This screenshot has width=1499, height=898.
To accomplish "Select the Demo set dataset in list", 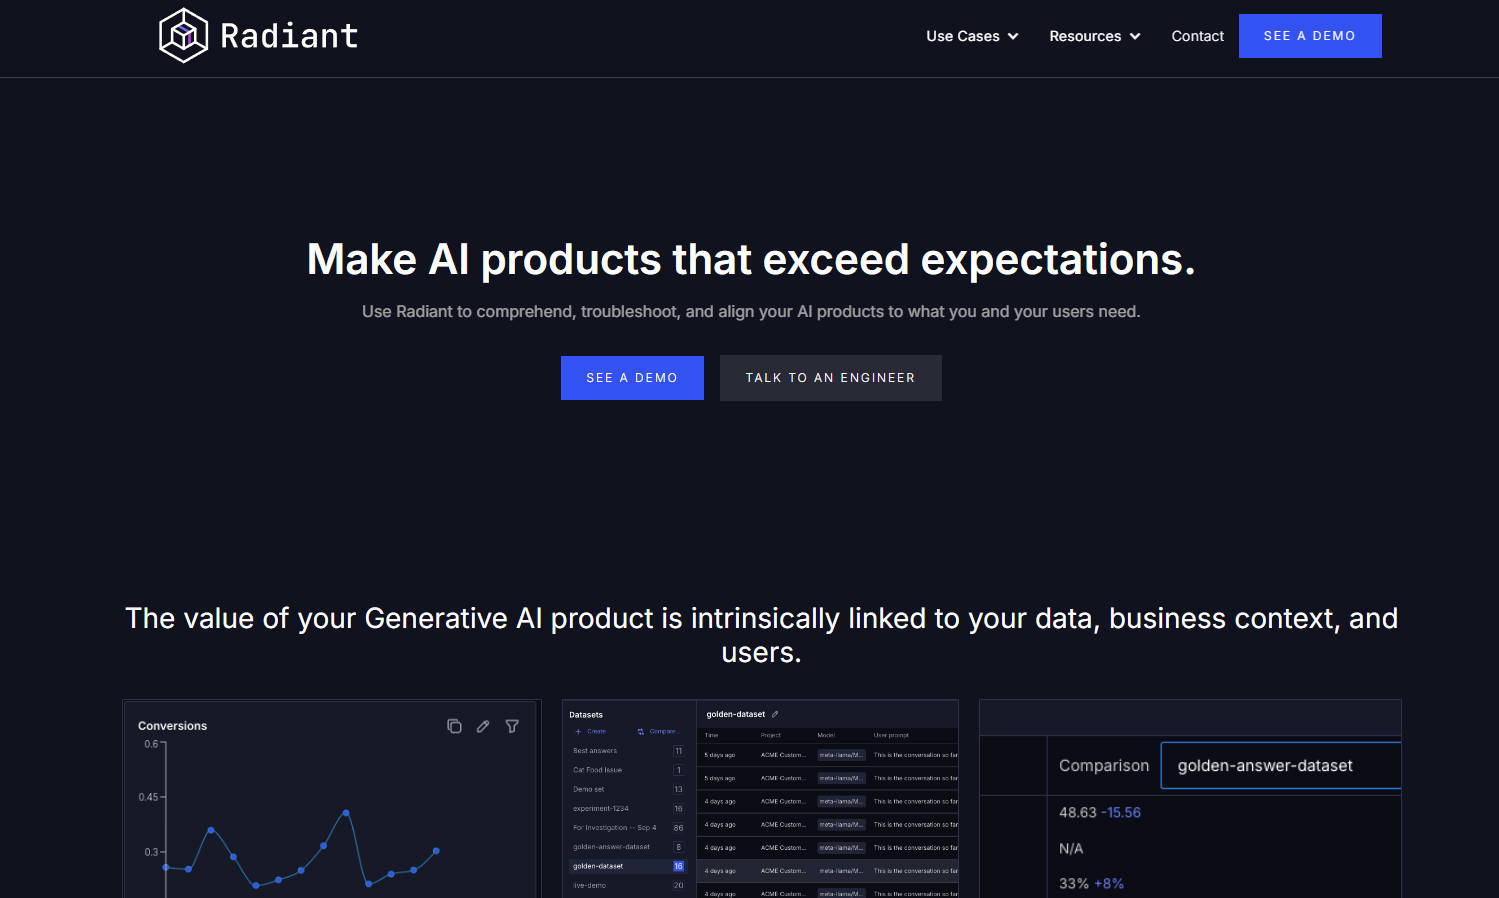I will 589,789.
